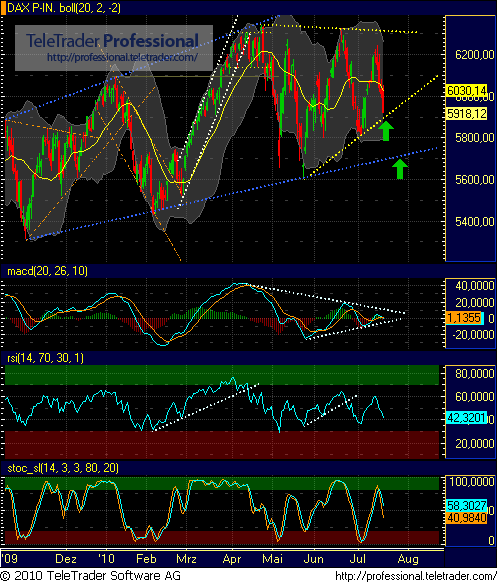Open the professional.teletrader.com footer link
This screenshot has height=585, width=497.
(416, 576)
